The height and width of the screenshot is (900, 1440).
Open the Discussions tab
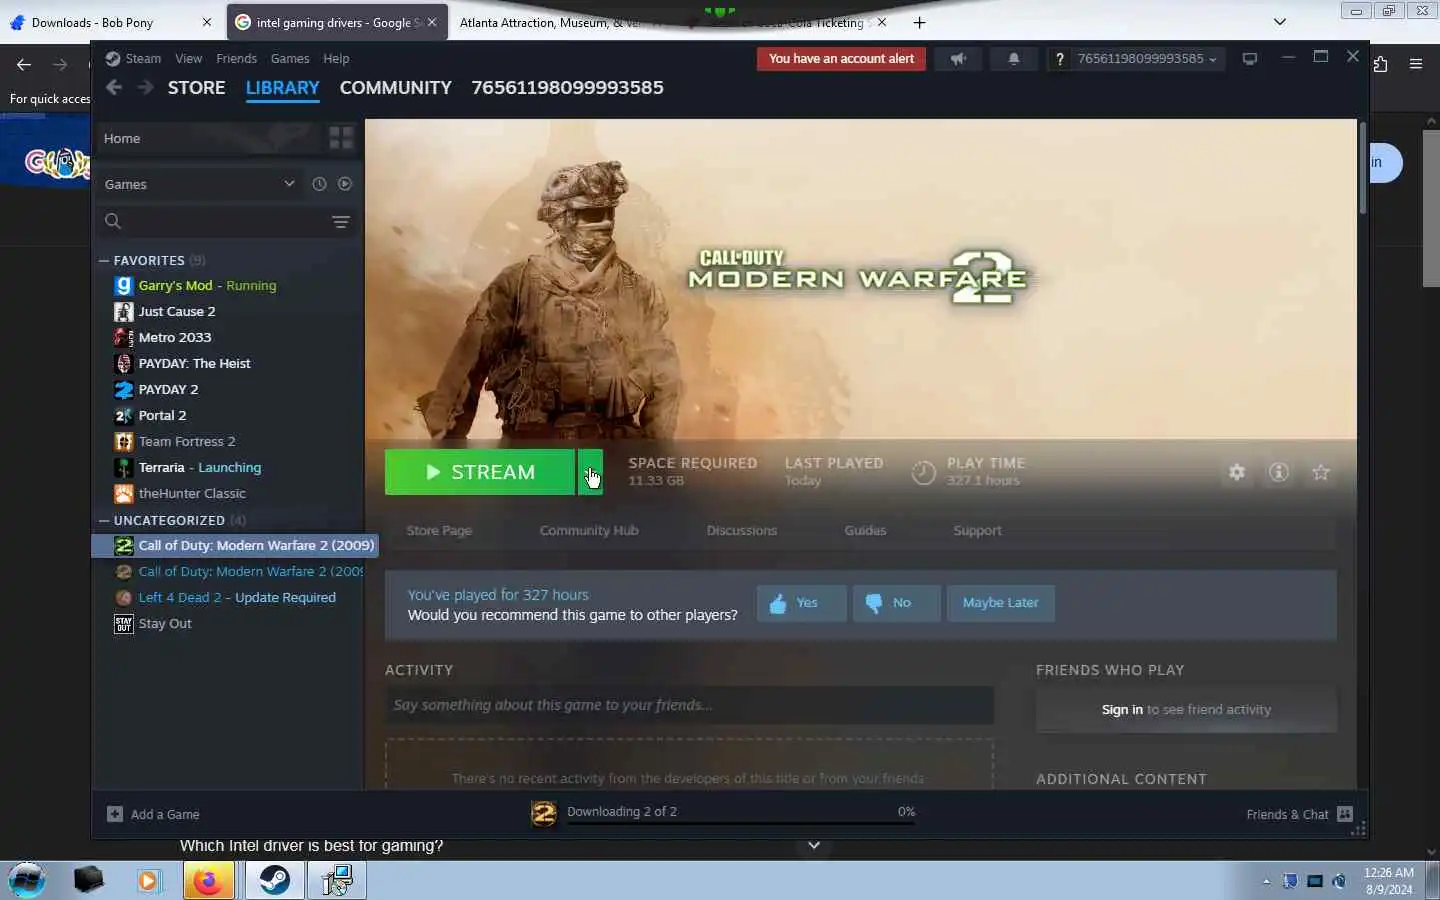click(741, 531)
